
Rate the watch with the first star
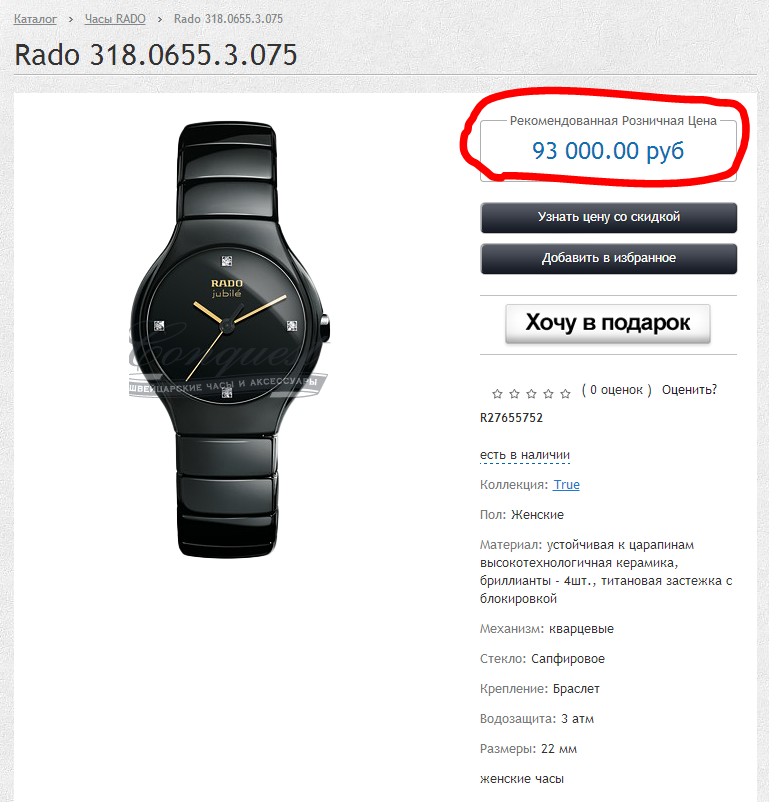(x=497, y=394)
